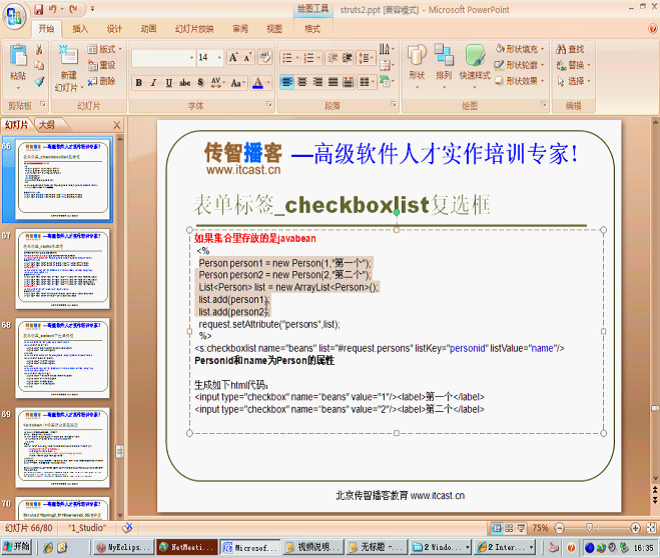Click Find (查找) in the editing group
660x558 pixels.
click(570, 49)
